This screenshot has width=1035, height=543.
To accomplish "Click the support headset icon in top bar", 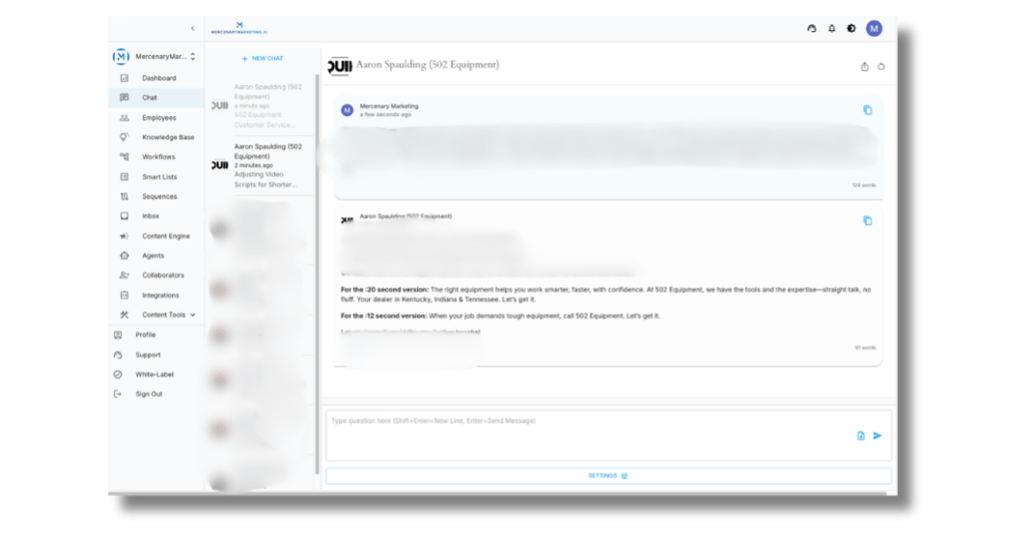I will point(811,28).
